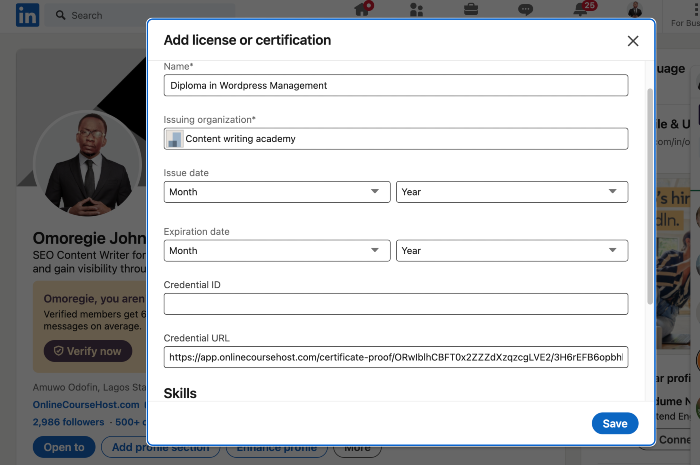
Task: Click the dialog vertical scrollbar
Action: [x=650, y=196]
